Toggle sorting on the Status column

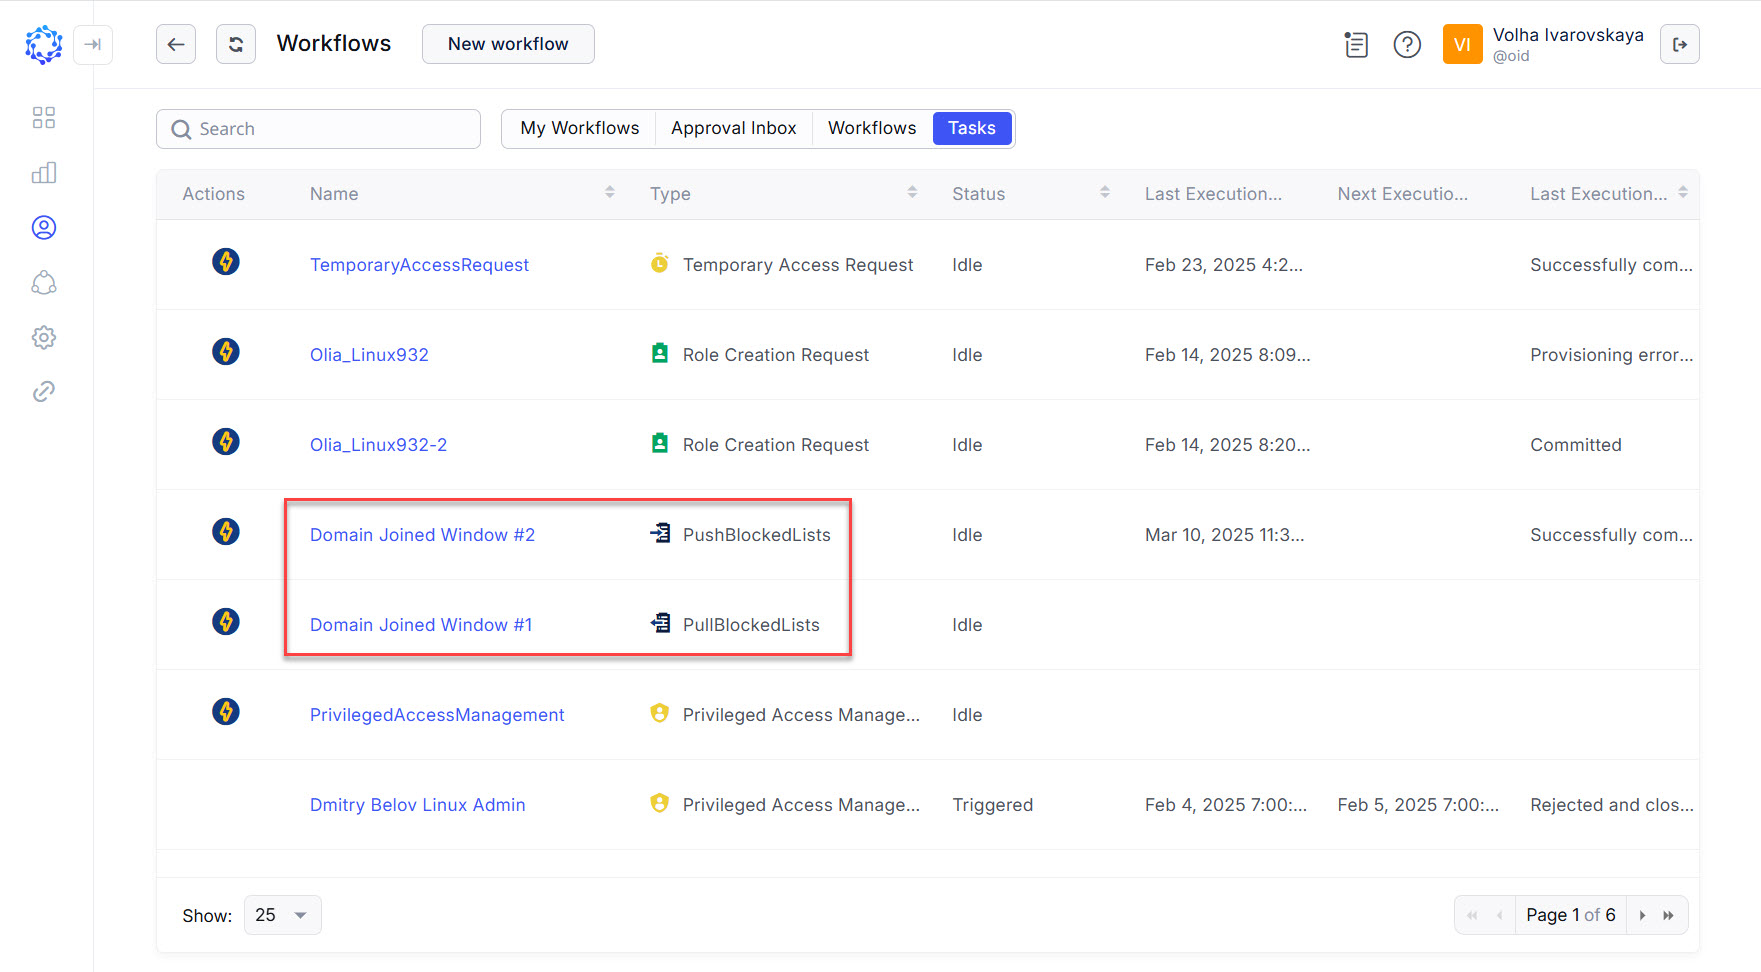(1104, 193)
